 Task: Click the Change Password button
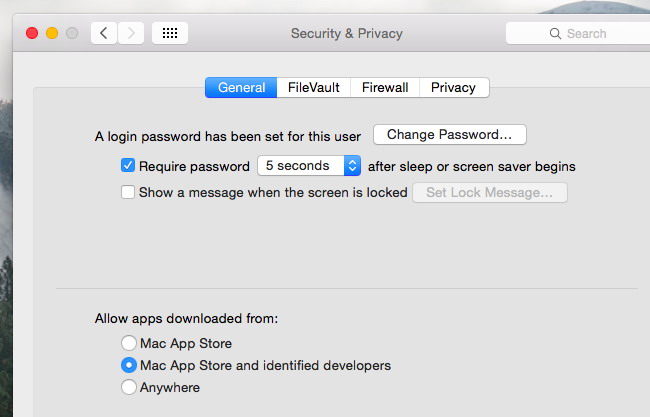coord(450,134)
